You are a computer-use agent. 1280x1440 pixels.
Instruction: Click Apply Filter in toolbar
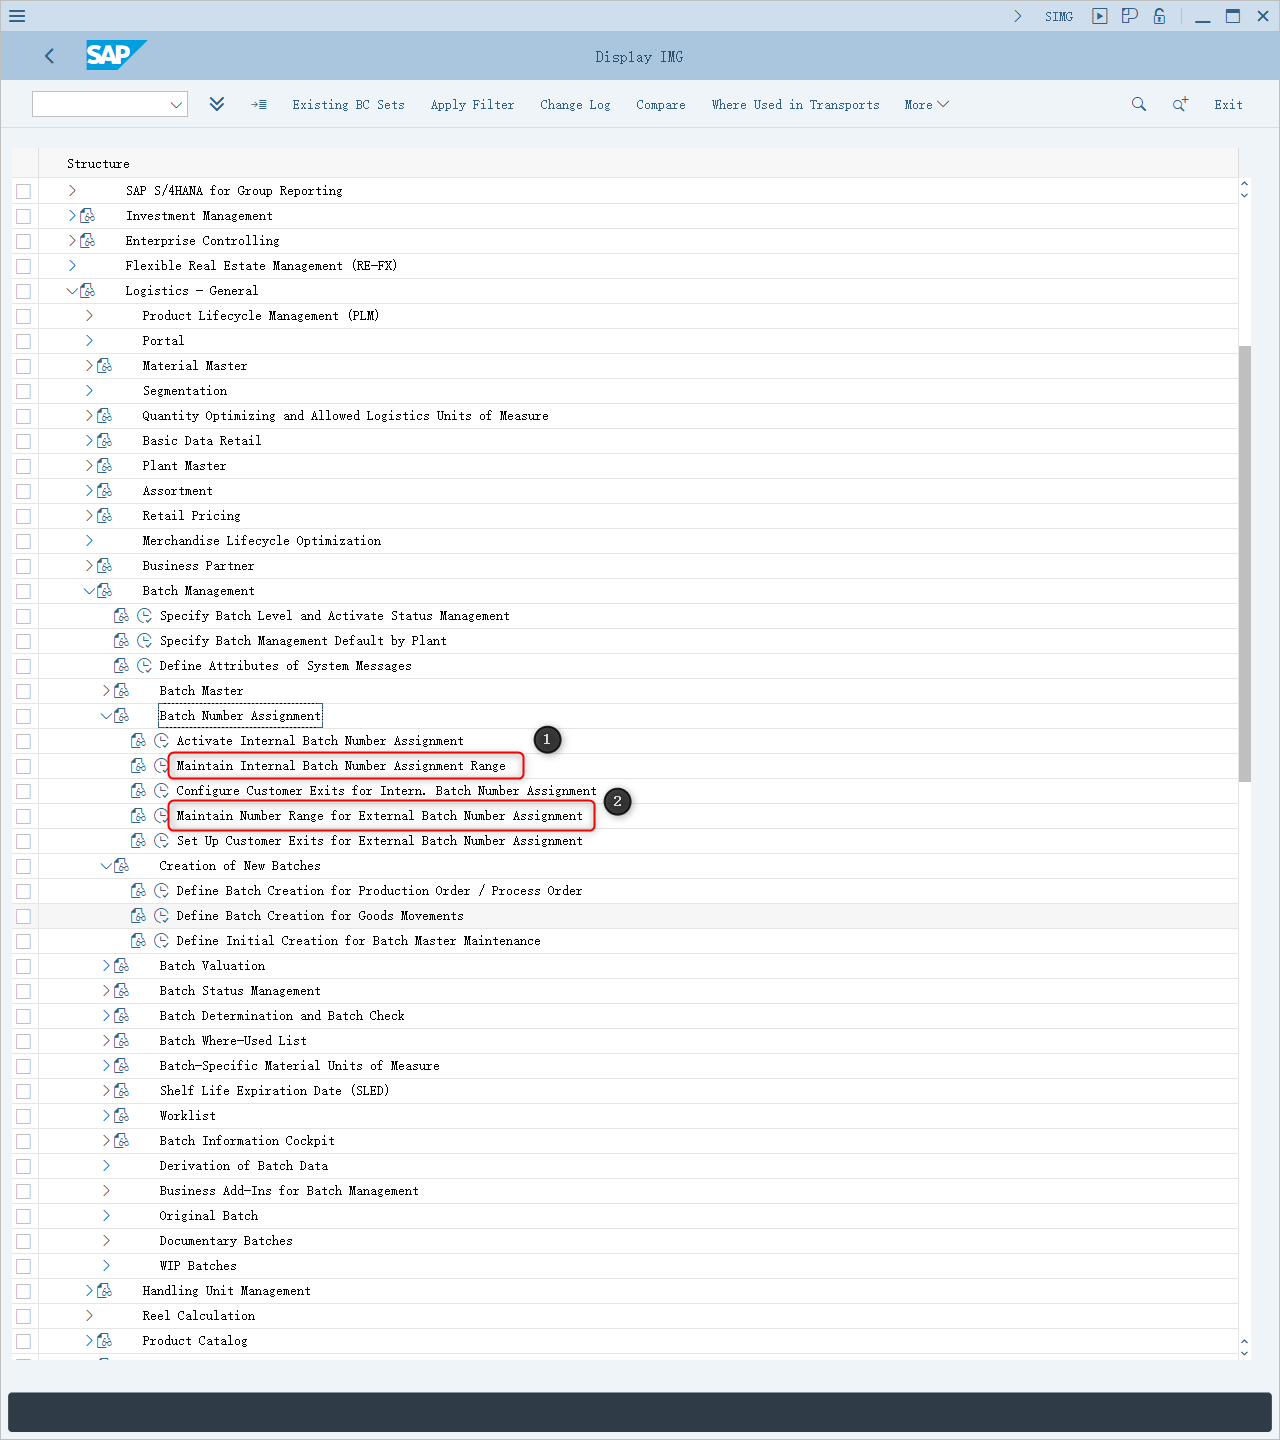point(472,105)
